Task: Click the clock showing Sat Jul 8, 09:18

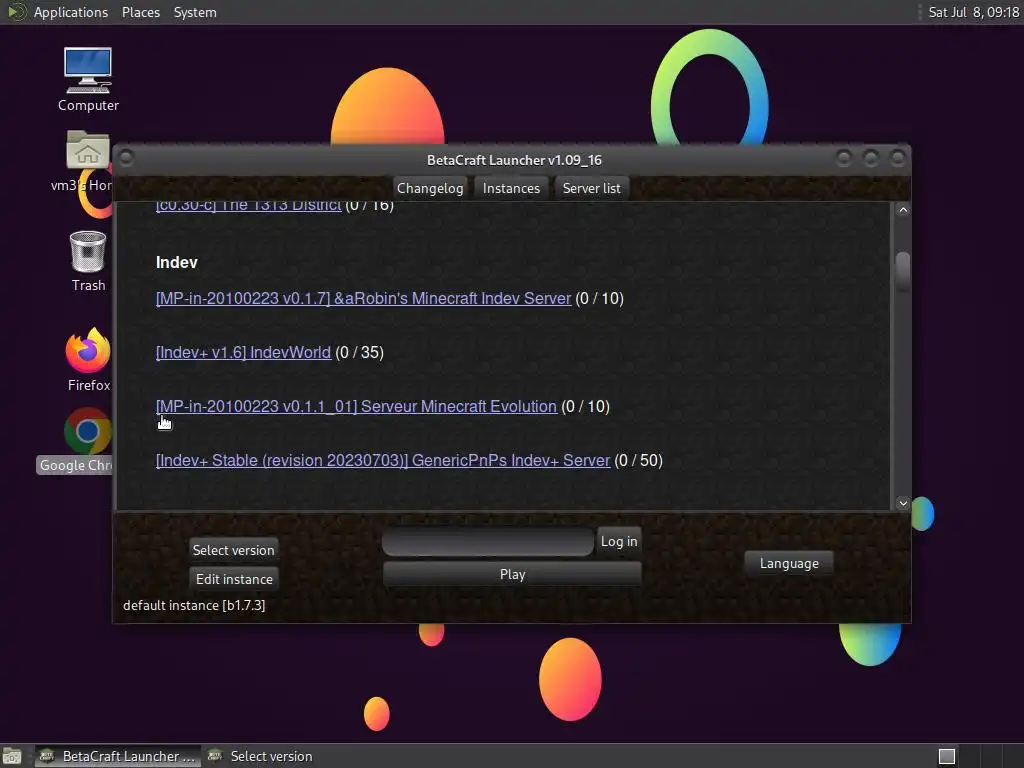Action: 974,12
